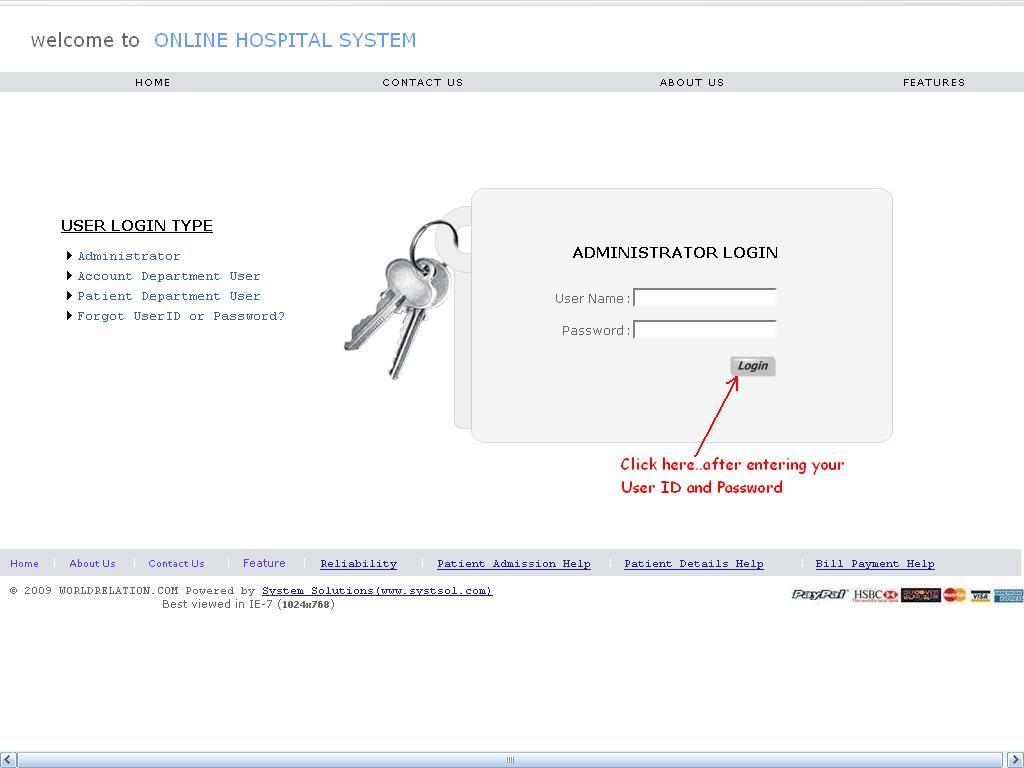
Task: Click the horizontal scrollbar thumb
Action: click(x=511, y=760)
